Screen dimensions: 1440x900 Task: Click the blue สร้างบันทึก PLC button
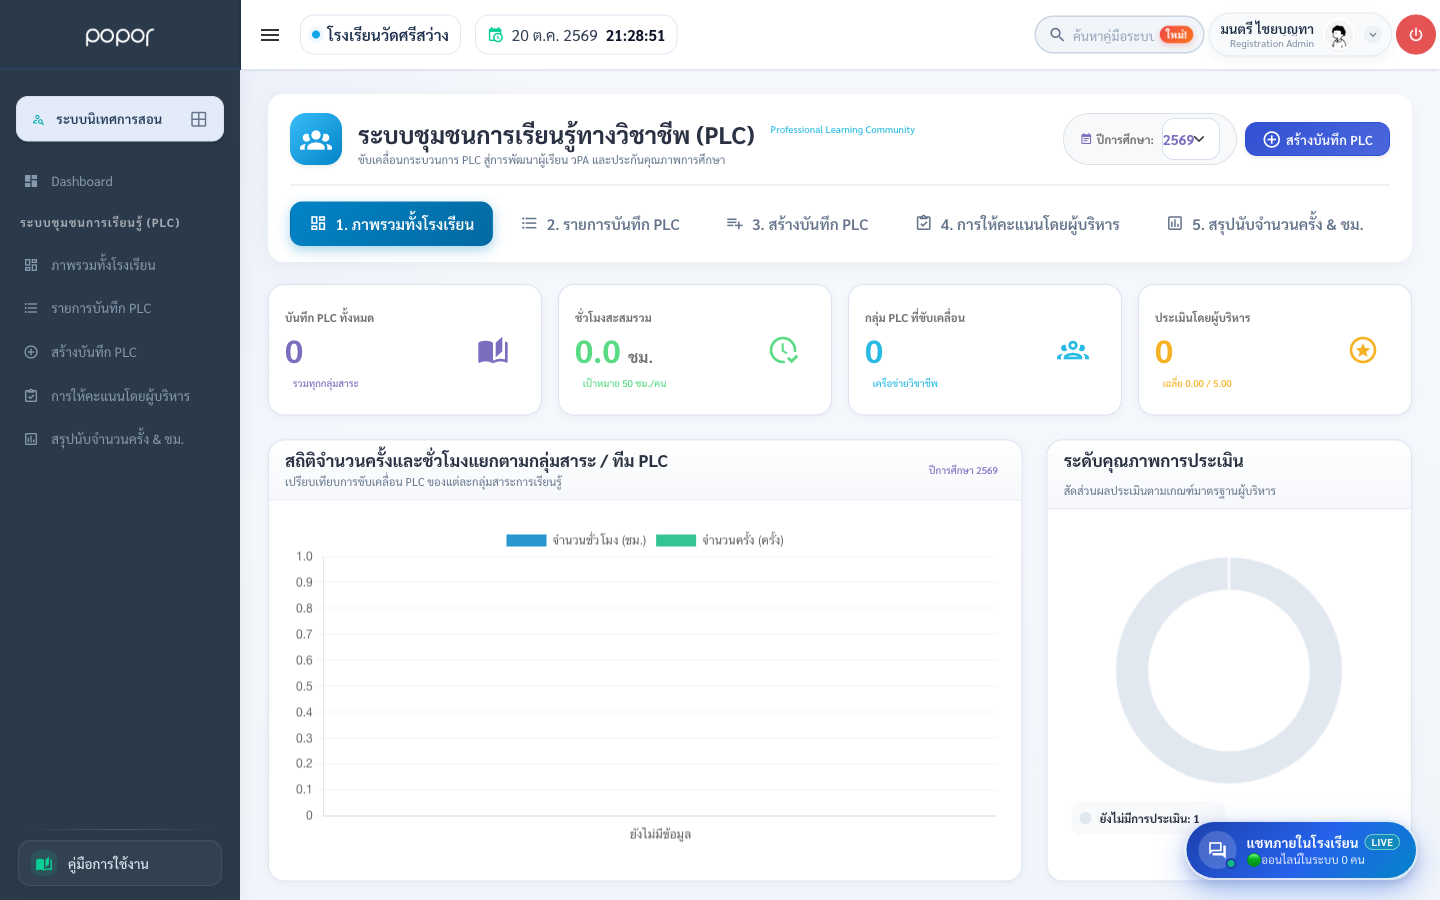(x=1317, y=140)
